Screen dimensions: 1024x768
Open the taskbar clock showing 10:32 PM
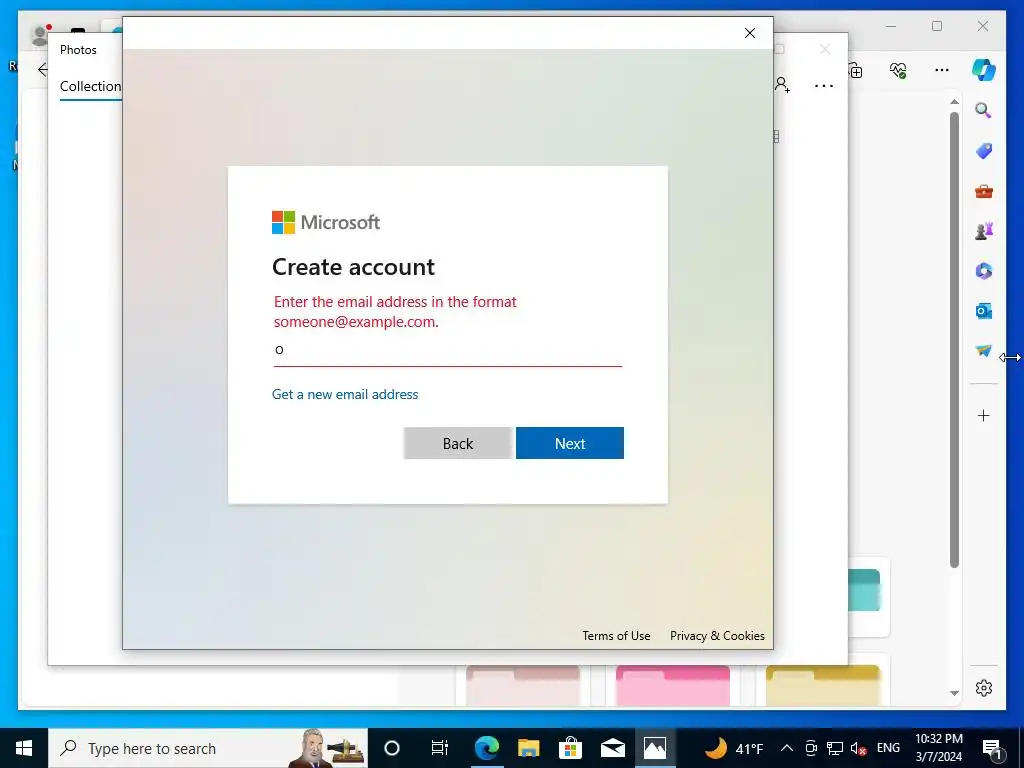coord(938,748)
